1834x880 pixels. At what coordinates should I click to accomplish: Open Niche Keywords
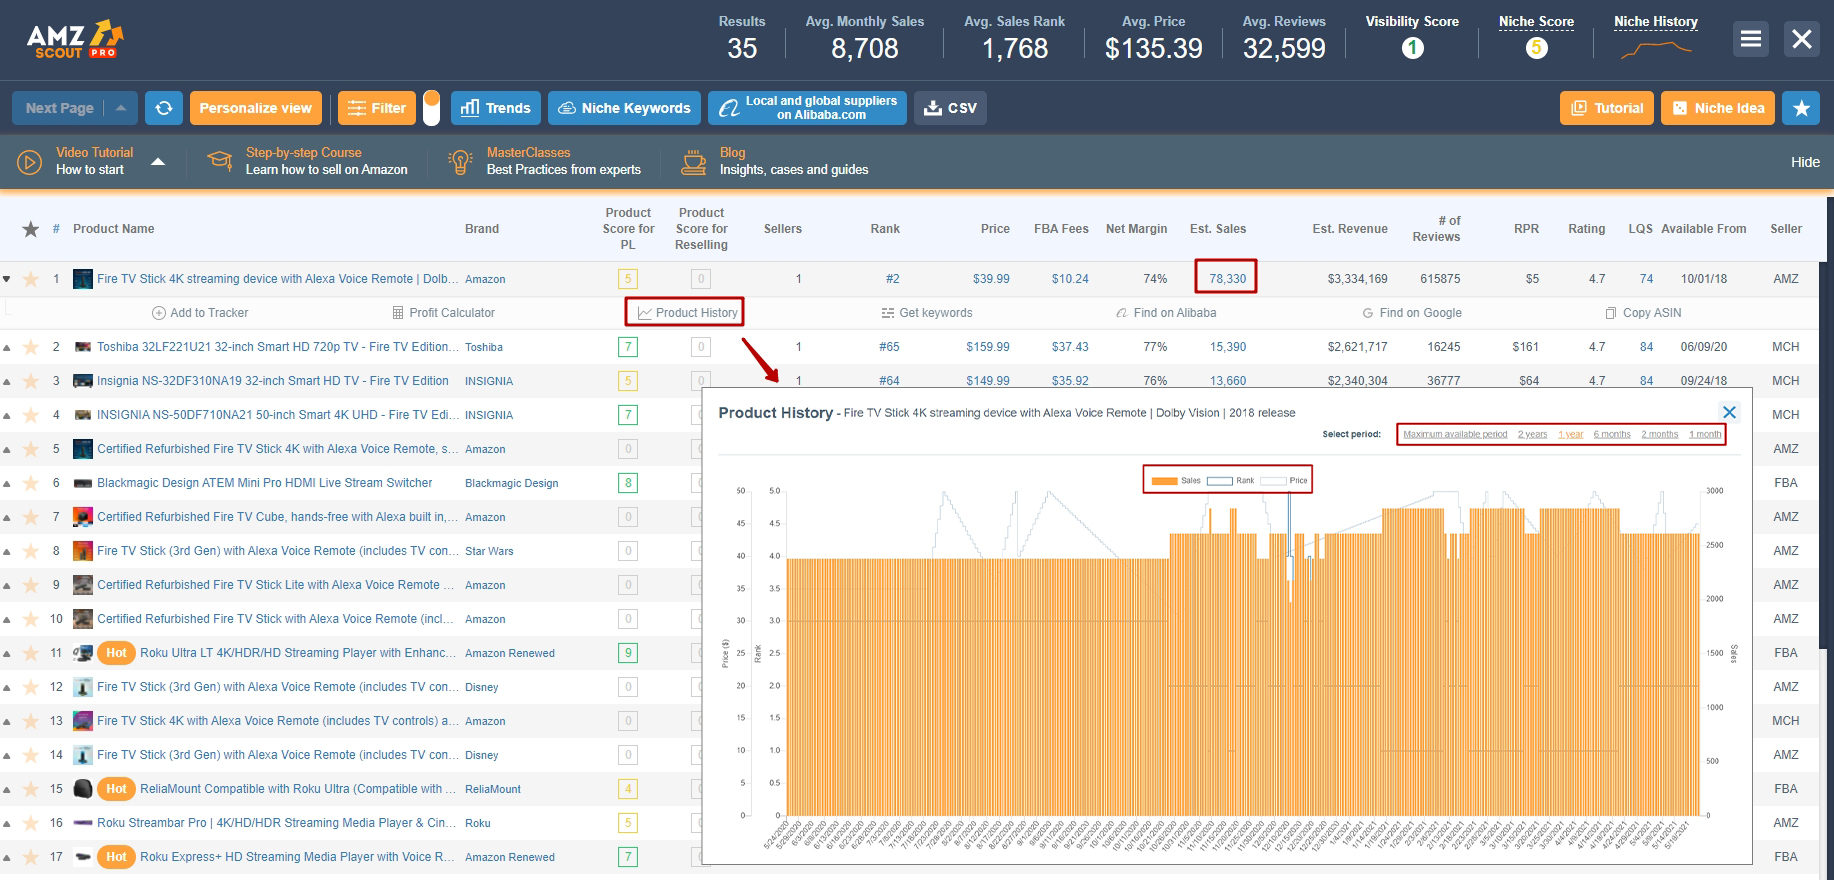624,108
